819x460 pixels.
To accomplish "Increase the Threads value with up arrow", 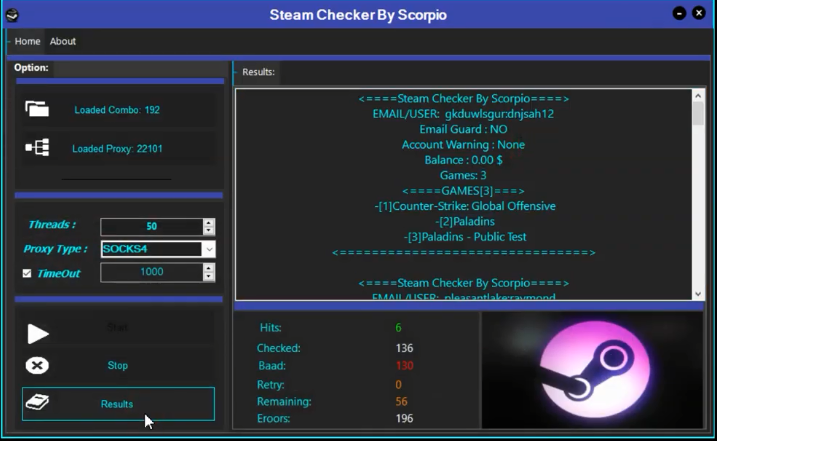I will pyautogui.click(x=208, y=222).
